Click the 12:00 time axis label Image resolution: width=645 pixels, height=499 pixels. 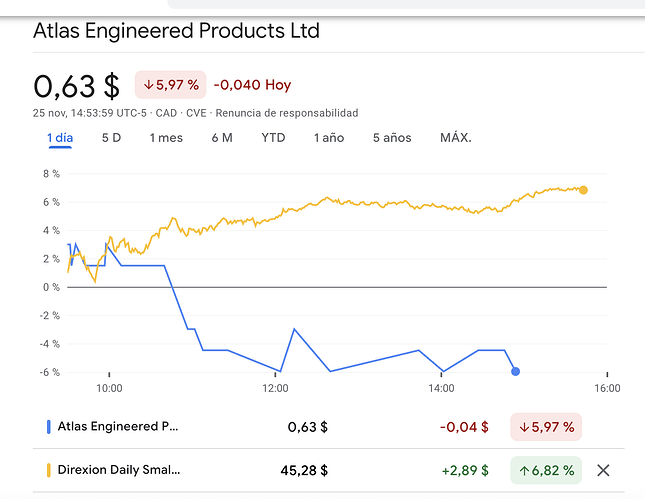[x=275, y=388]
